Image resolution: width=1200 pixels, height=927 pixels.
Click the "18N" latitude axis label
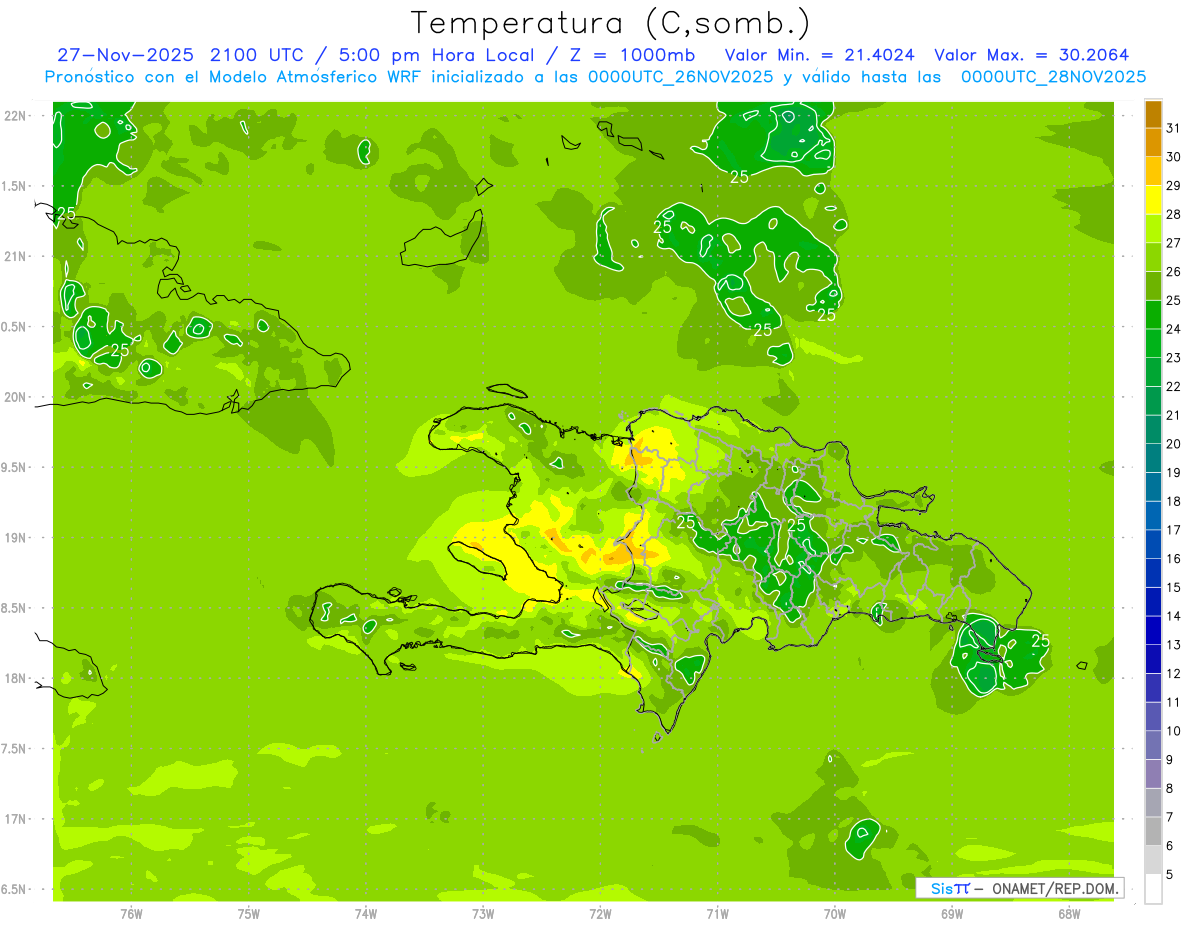15,678
